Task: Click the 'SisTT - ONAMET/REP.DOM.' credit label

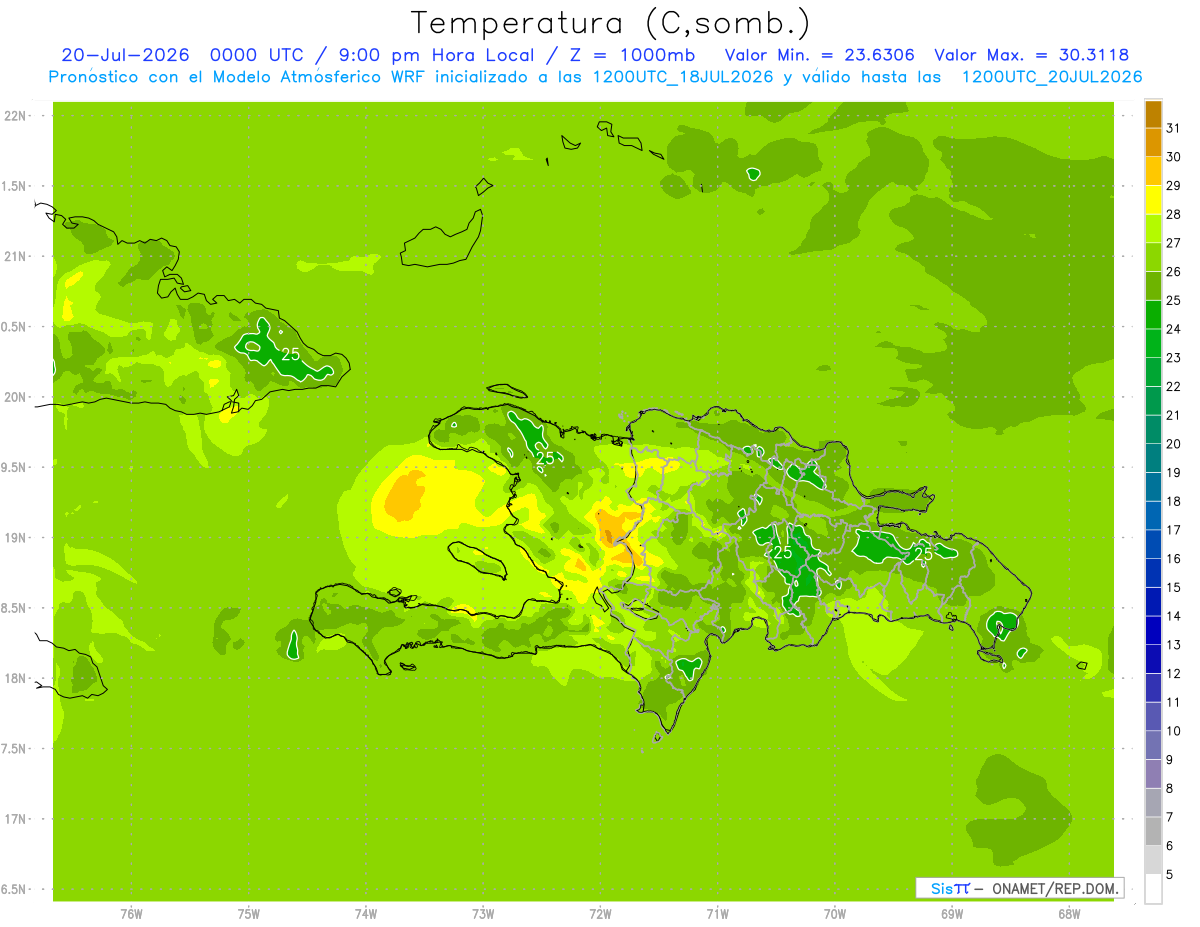Action: 1019,888
